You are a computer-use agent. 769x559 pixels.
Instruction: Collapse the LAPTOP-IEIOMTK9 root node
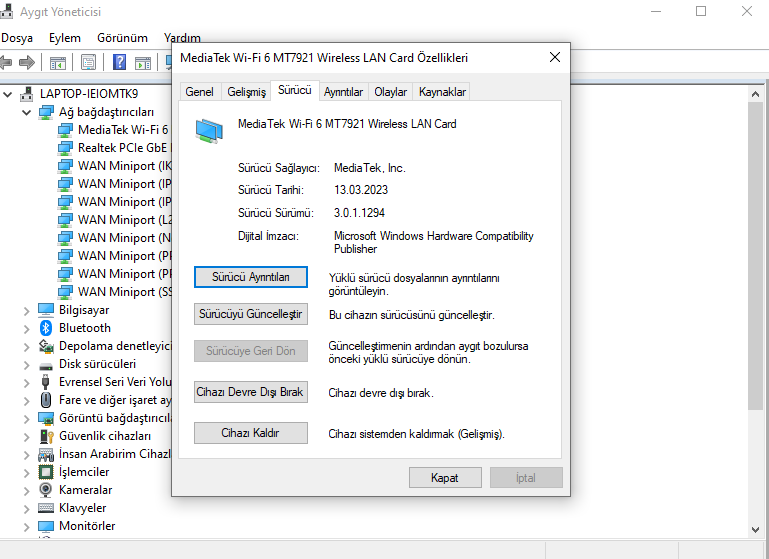point(7,94)
